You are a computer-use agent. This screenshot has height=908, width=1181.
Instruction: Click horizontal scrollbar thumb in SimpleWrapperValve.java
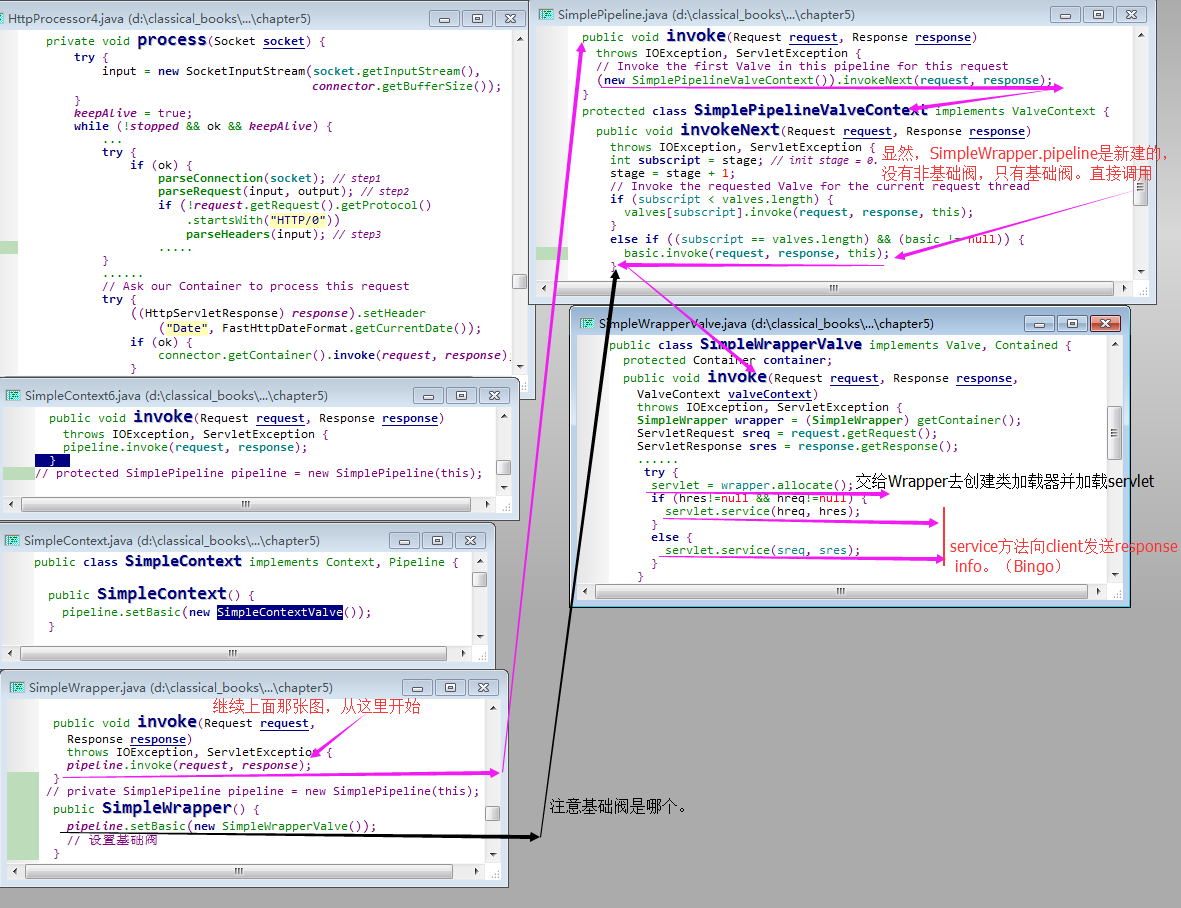pyautogui.click(x=841, y=592)
